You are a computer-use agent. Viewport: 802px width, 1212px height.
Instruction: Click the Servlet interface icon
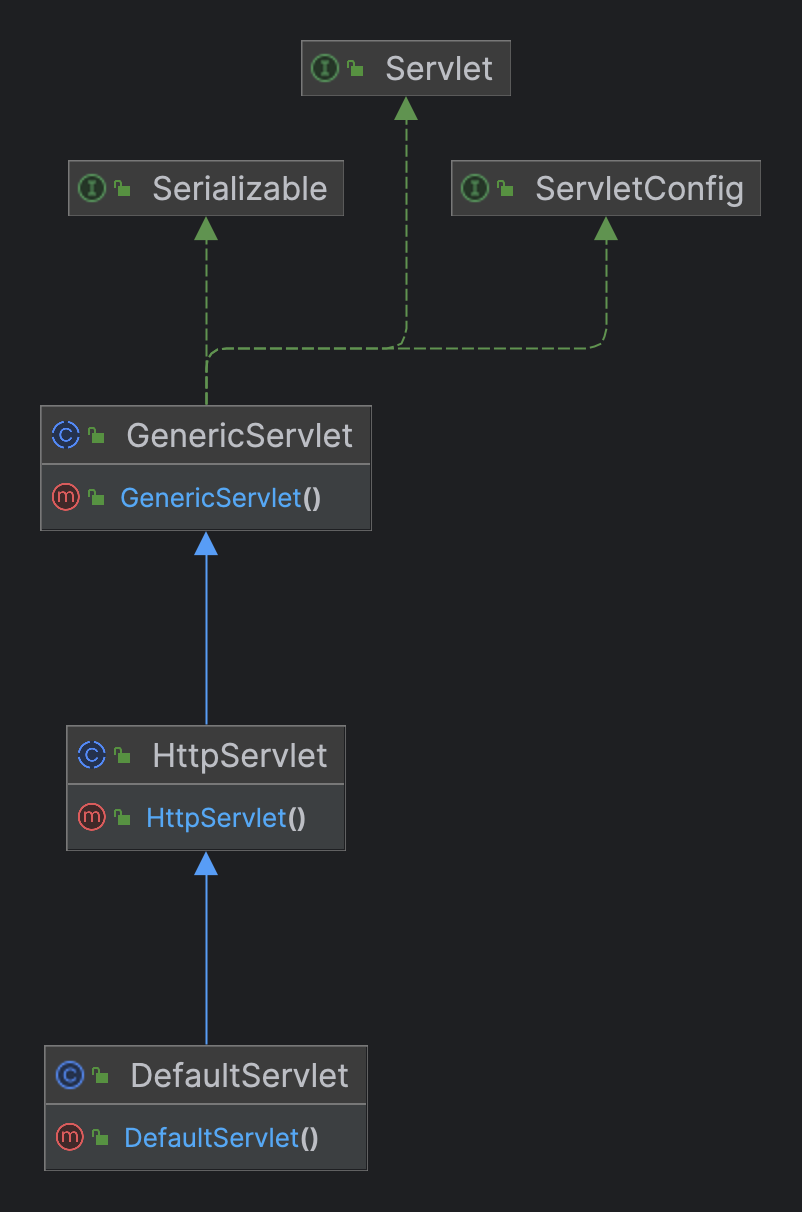(324, 68)
